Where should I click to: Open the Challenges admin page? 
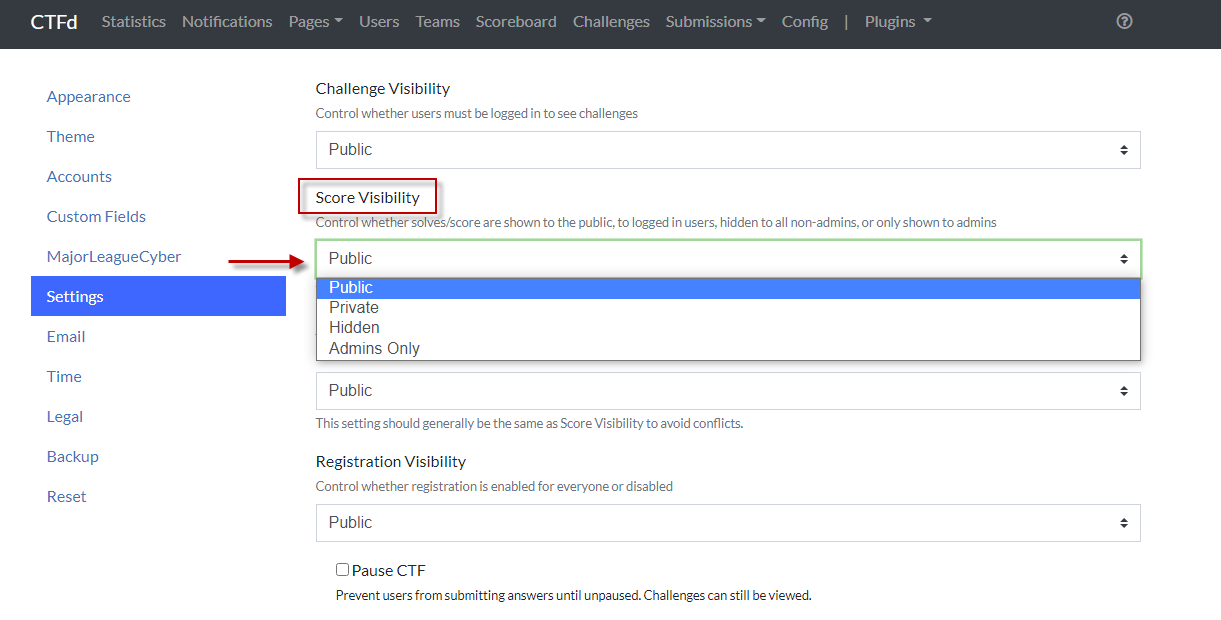[x=611, y=21]
